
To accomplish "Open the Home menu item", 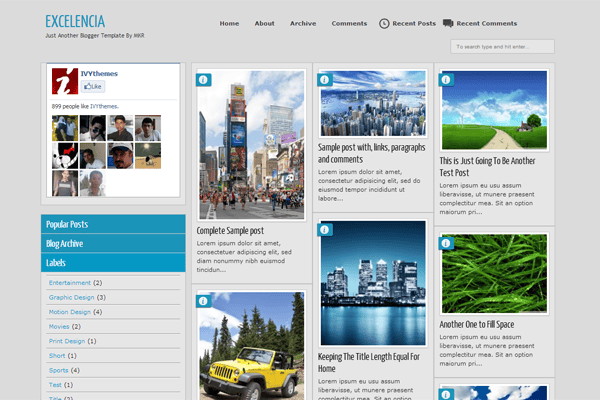I will 229,23.
